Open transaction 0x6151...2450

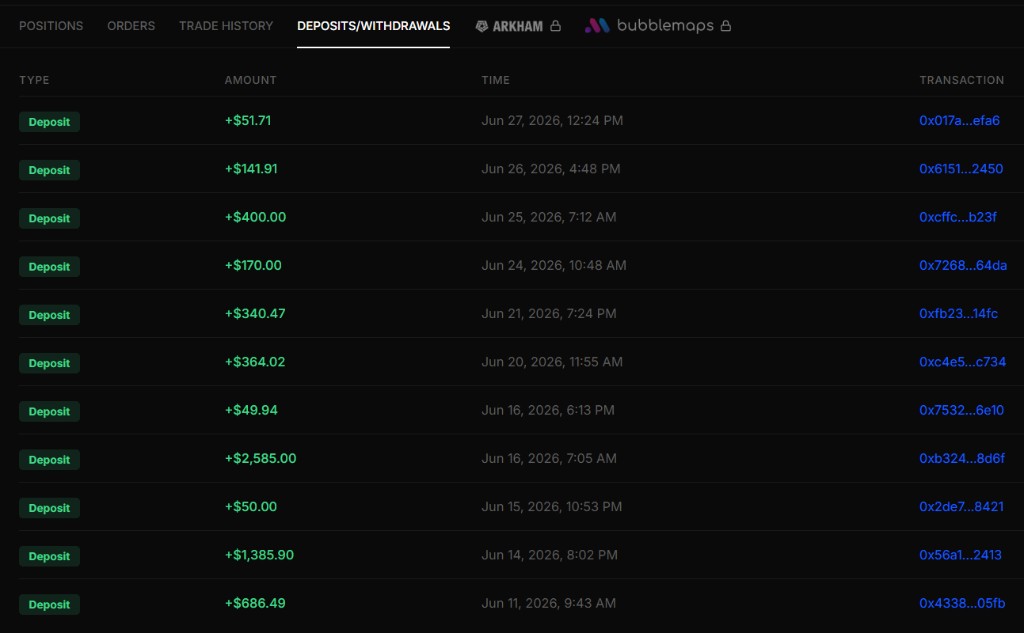(x=961, y=169)
